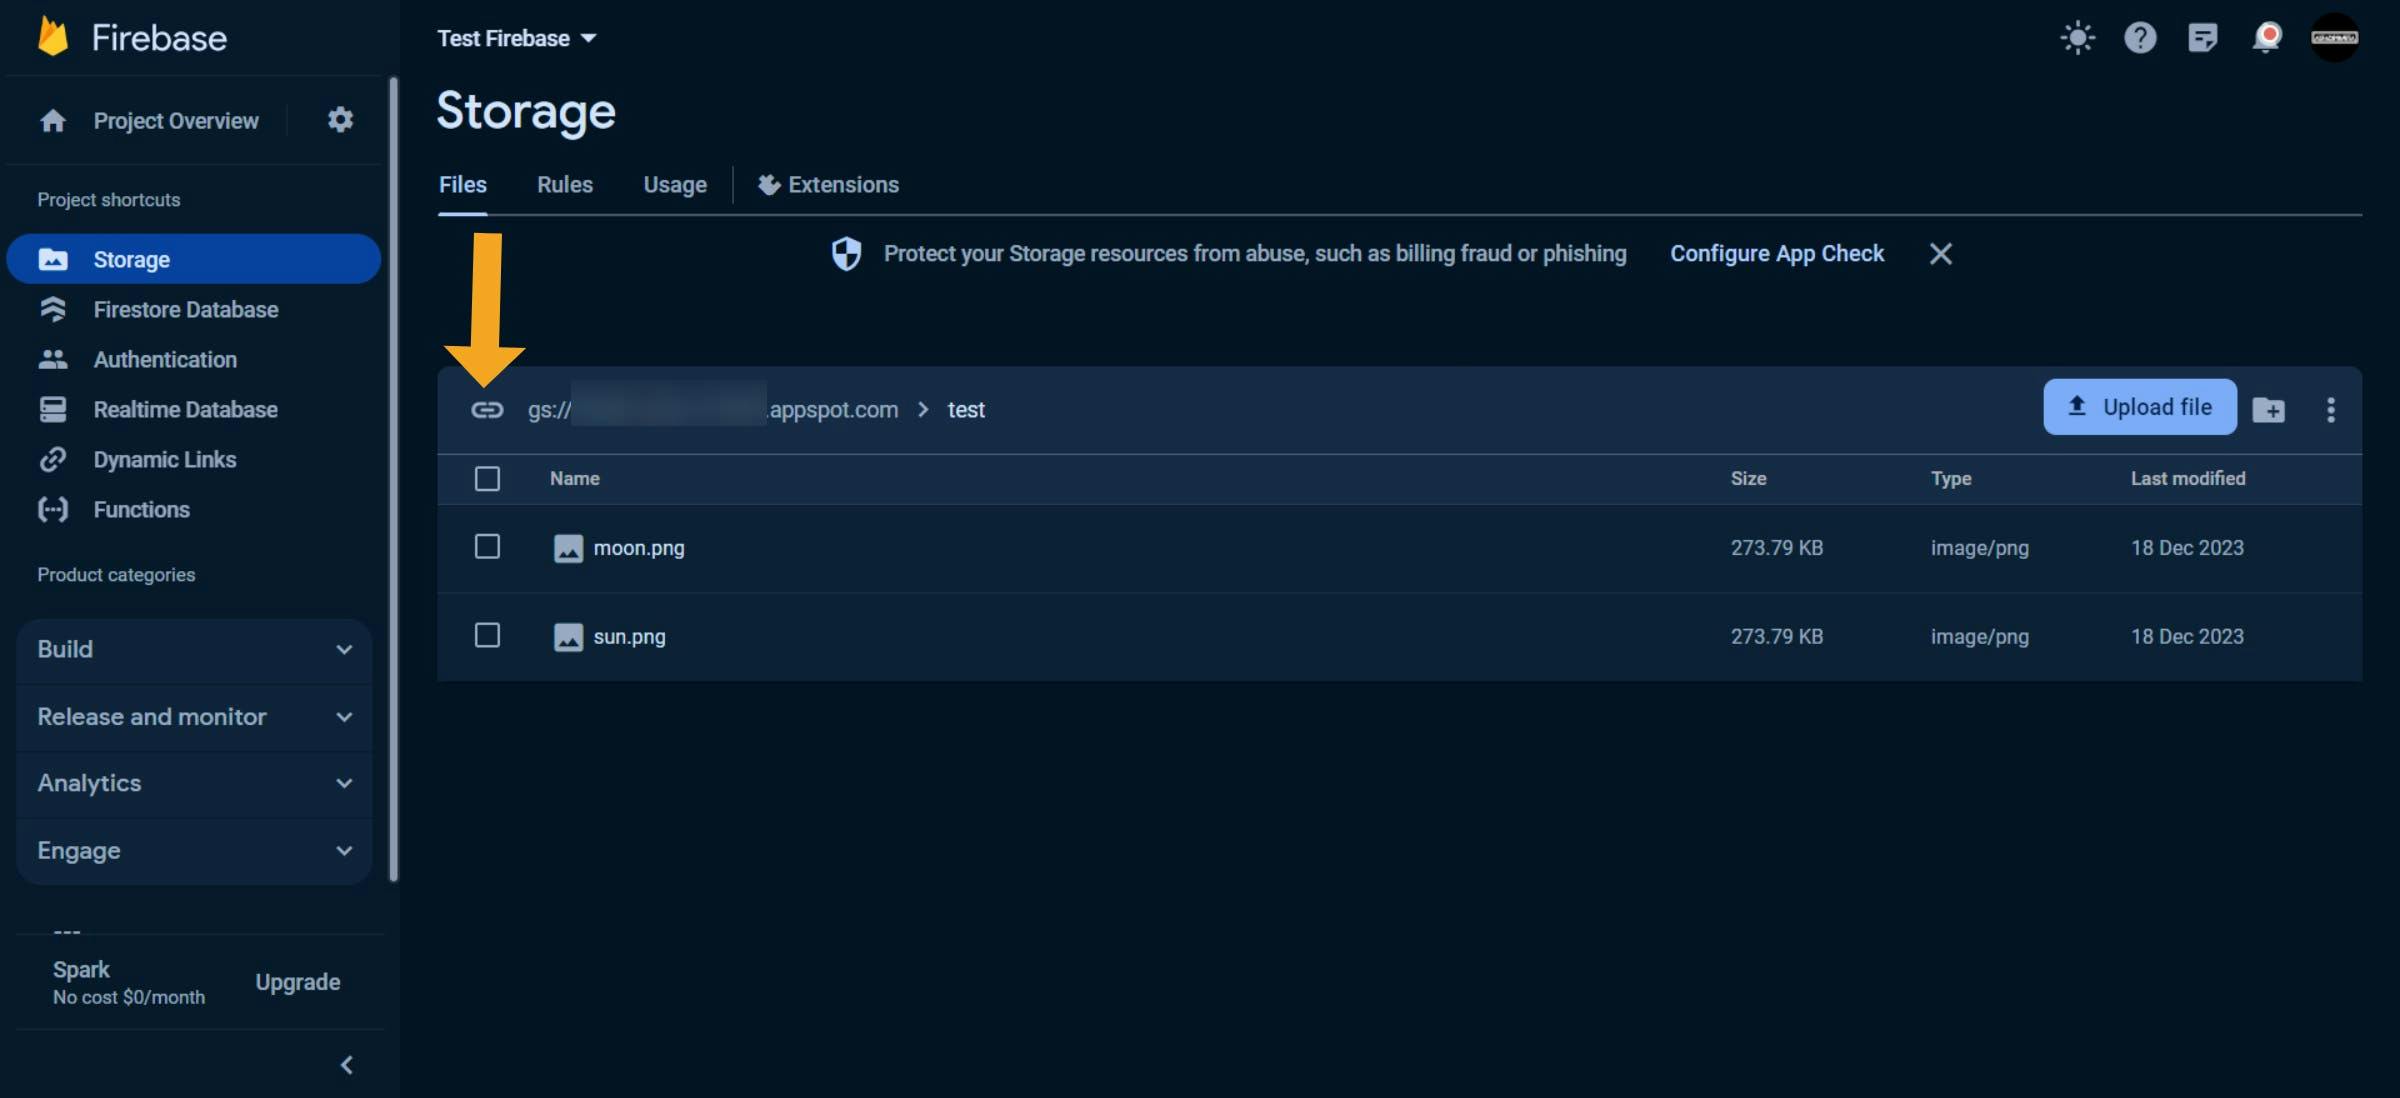
Task: Open the notifications bell icon
Action: point(2266,38)
